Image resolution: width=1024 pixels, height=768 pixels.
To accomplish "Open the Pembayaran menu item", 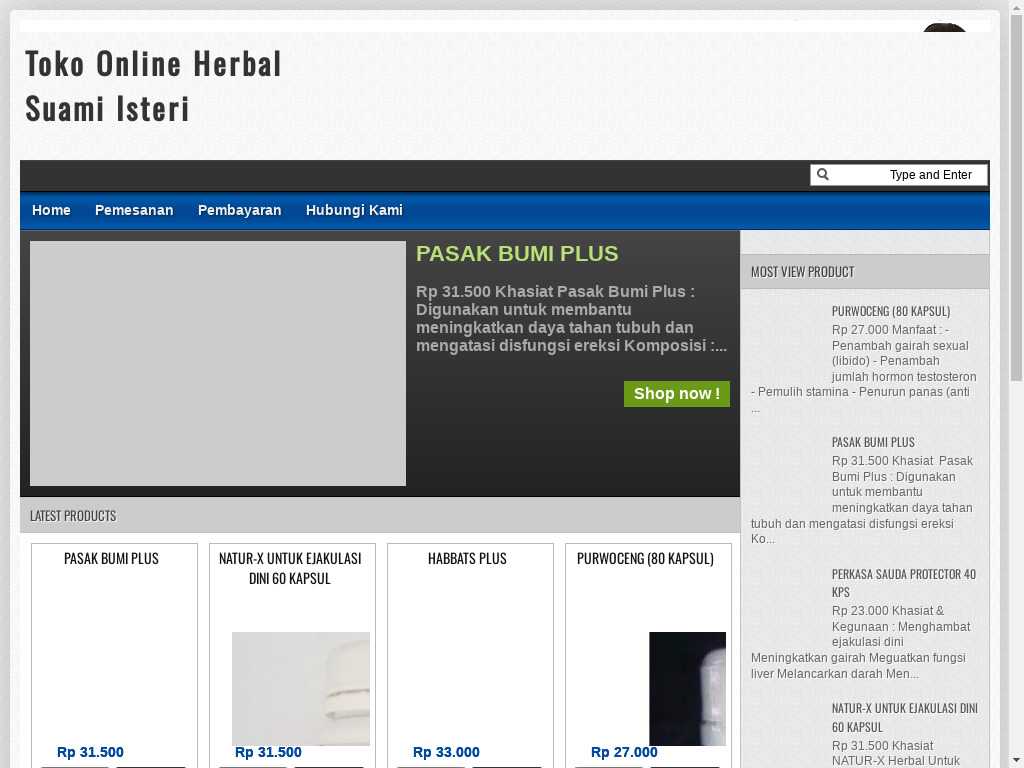I will 240,210.
